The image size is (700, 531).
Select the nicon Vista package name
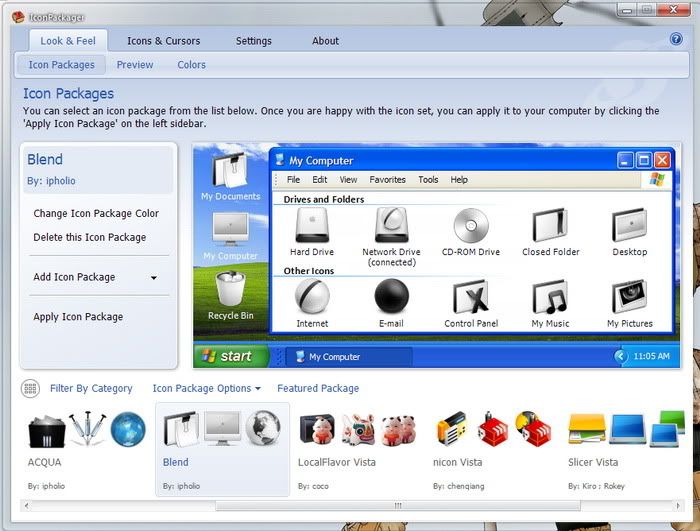[458, 462]
